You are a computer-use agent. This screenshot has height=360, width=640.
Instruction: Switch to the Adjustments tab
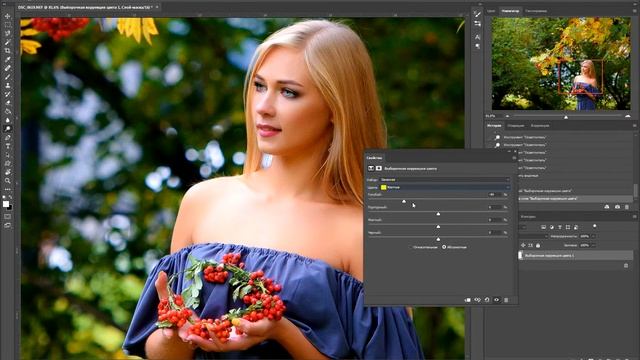coord(540,126)
